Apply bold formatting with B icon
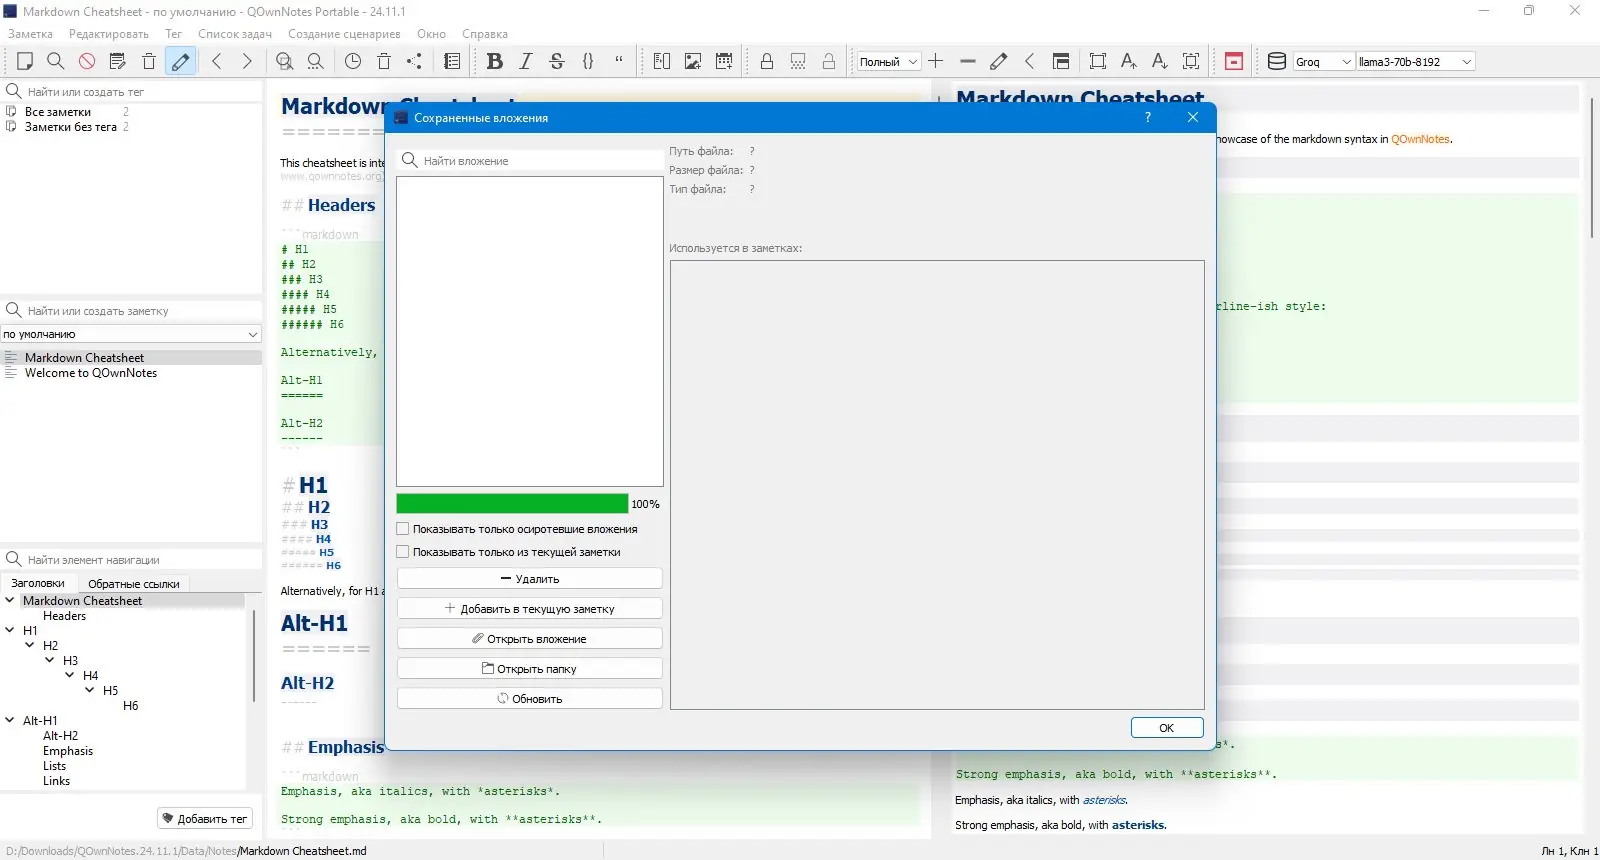The image size is (1600, 860). [494, 61]
